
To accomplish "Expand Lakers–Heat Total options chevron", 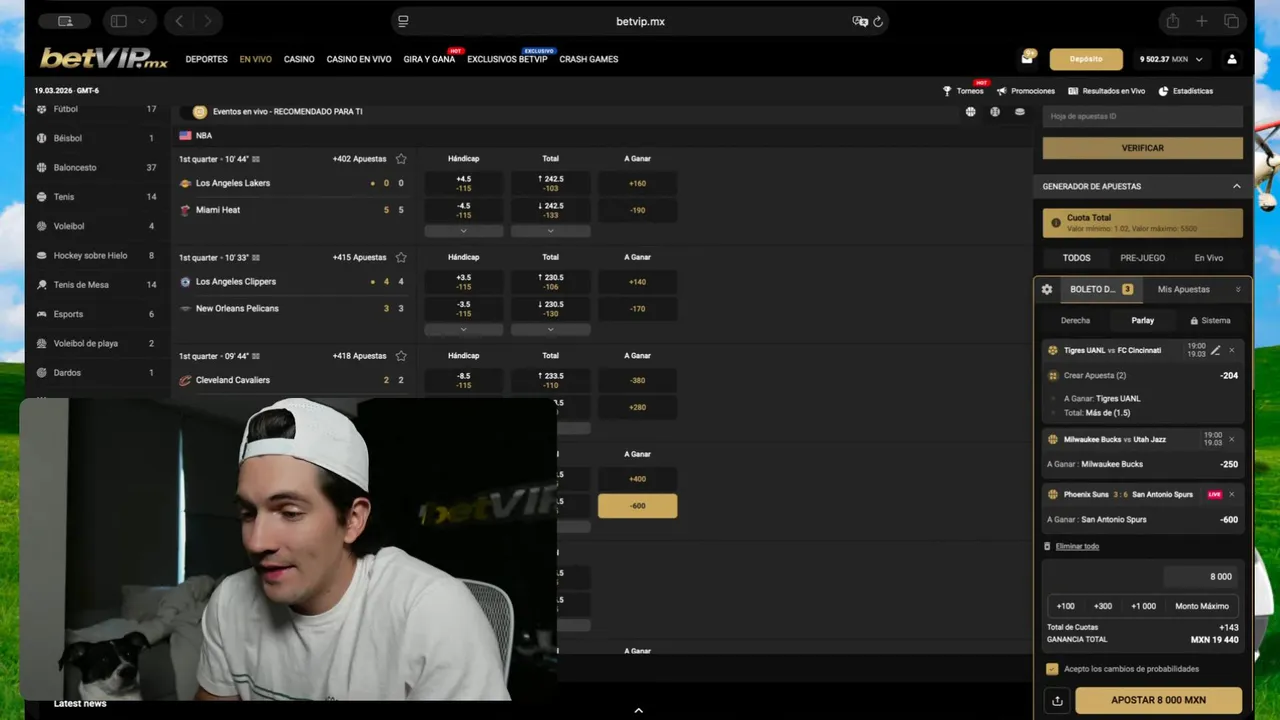I will (550, 231).
